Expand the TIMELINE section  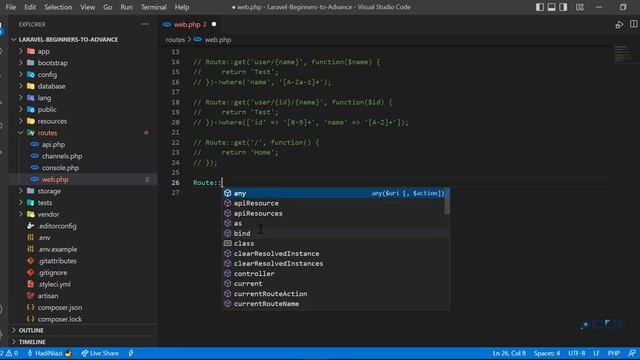pyautogui.click(x=83, y=342)
